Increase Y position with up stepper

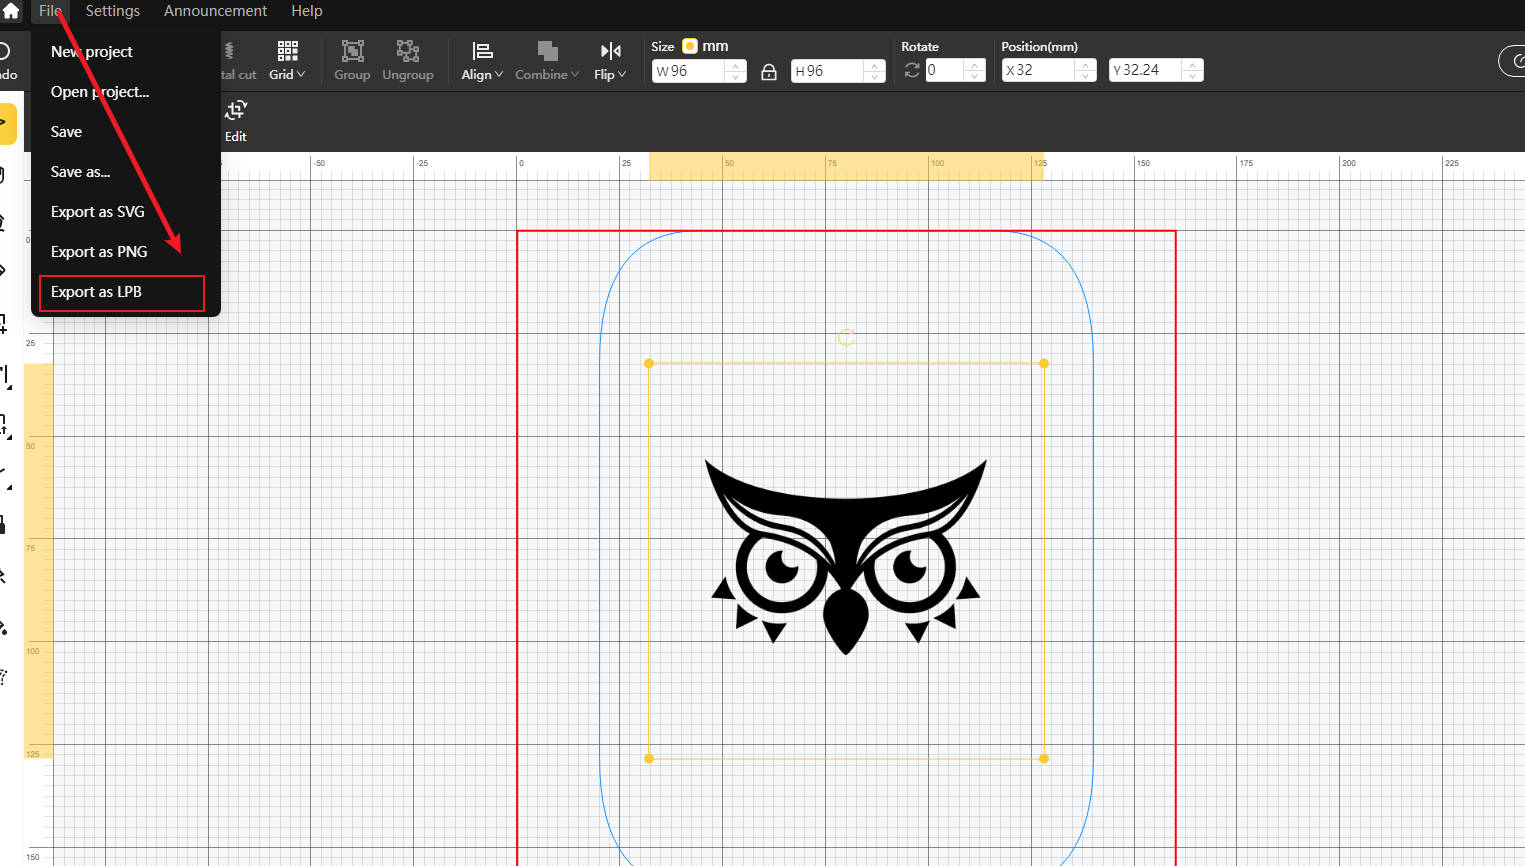pos(1193,65)
